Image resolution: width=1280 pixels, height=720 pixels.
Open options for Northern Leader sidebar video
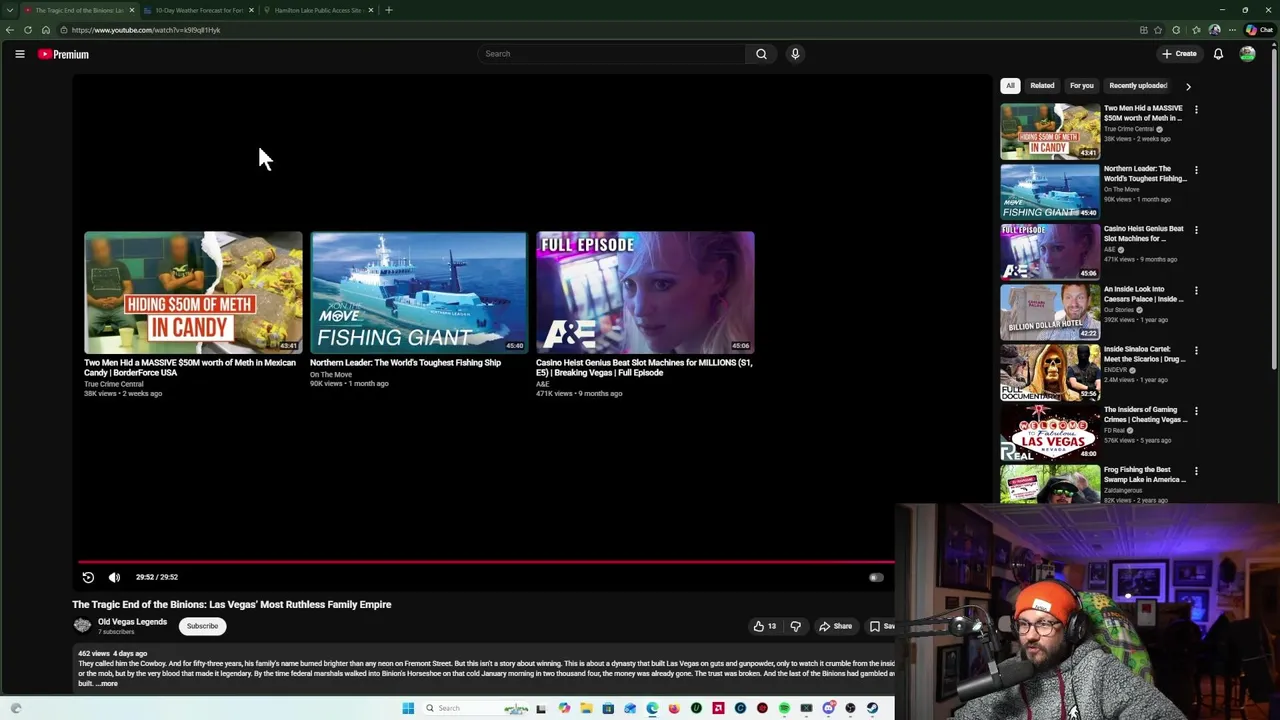(x=1196, y=170)
